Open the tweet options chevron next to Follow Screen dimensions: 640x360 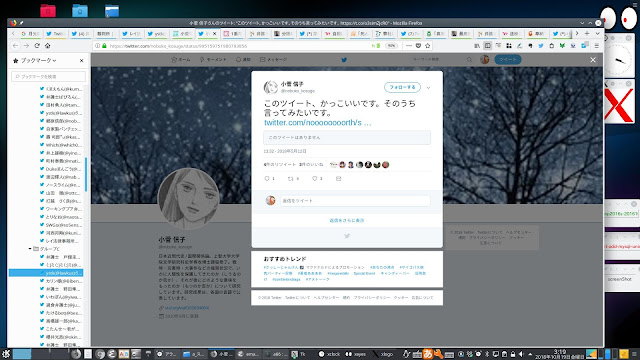pos(428,87)
